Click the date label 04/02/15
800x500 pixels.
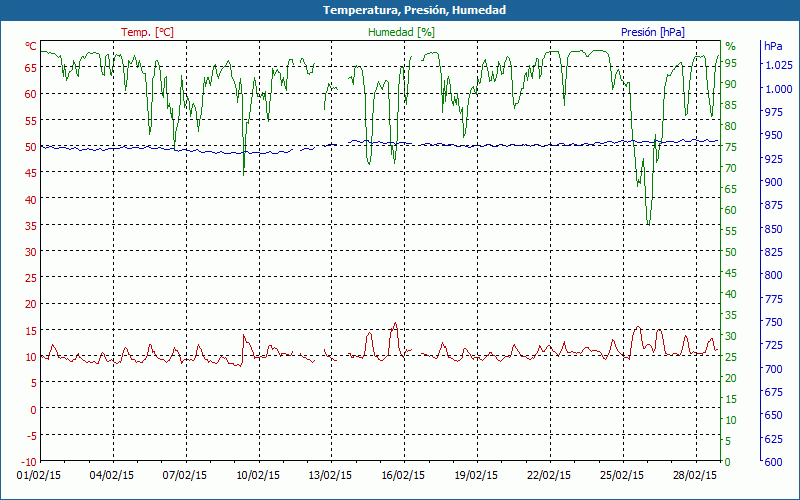[112, 475]
